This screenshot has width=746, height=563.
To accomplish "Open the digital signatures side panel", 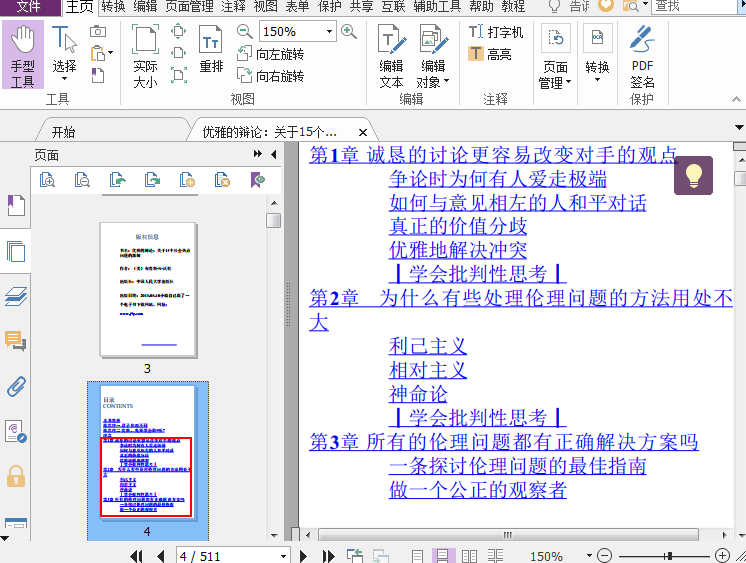I will (x=15, y=432).
